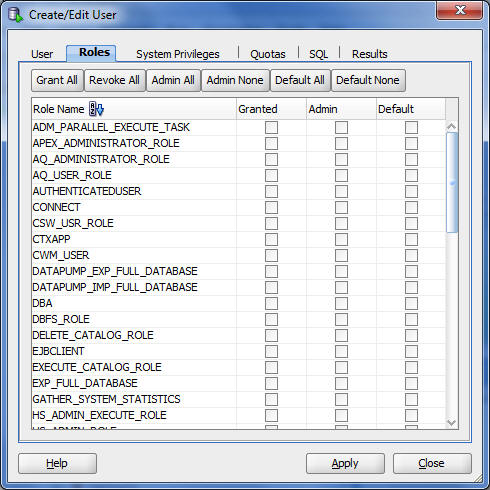Switch to the User tab

pyautogui.click(x=42, y=54)
